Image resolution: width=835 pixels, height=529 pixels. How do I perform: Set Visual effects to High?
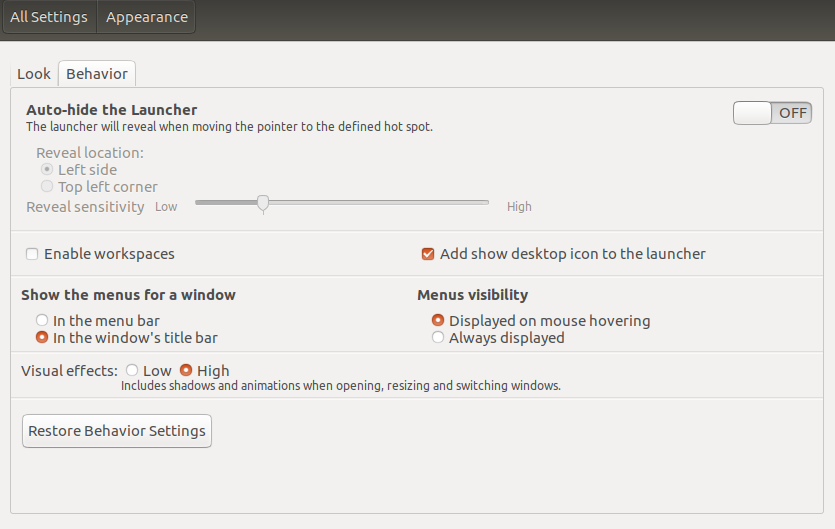point(186,371)
